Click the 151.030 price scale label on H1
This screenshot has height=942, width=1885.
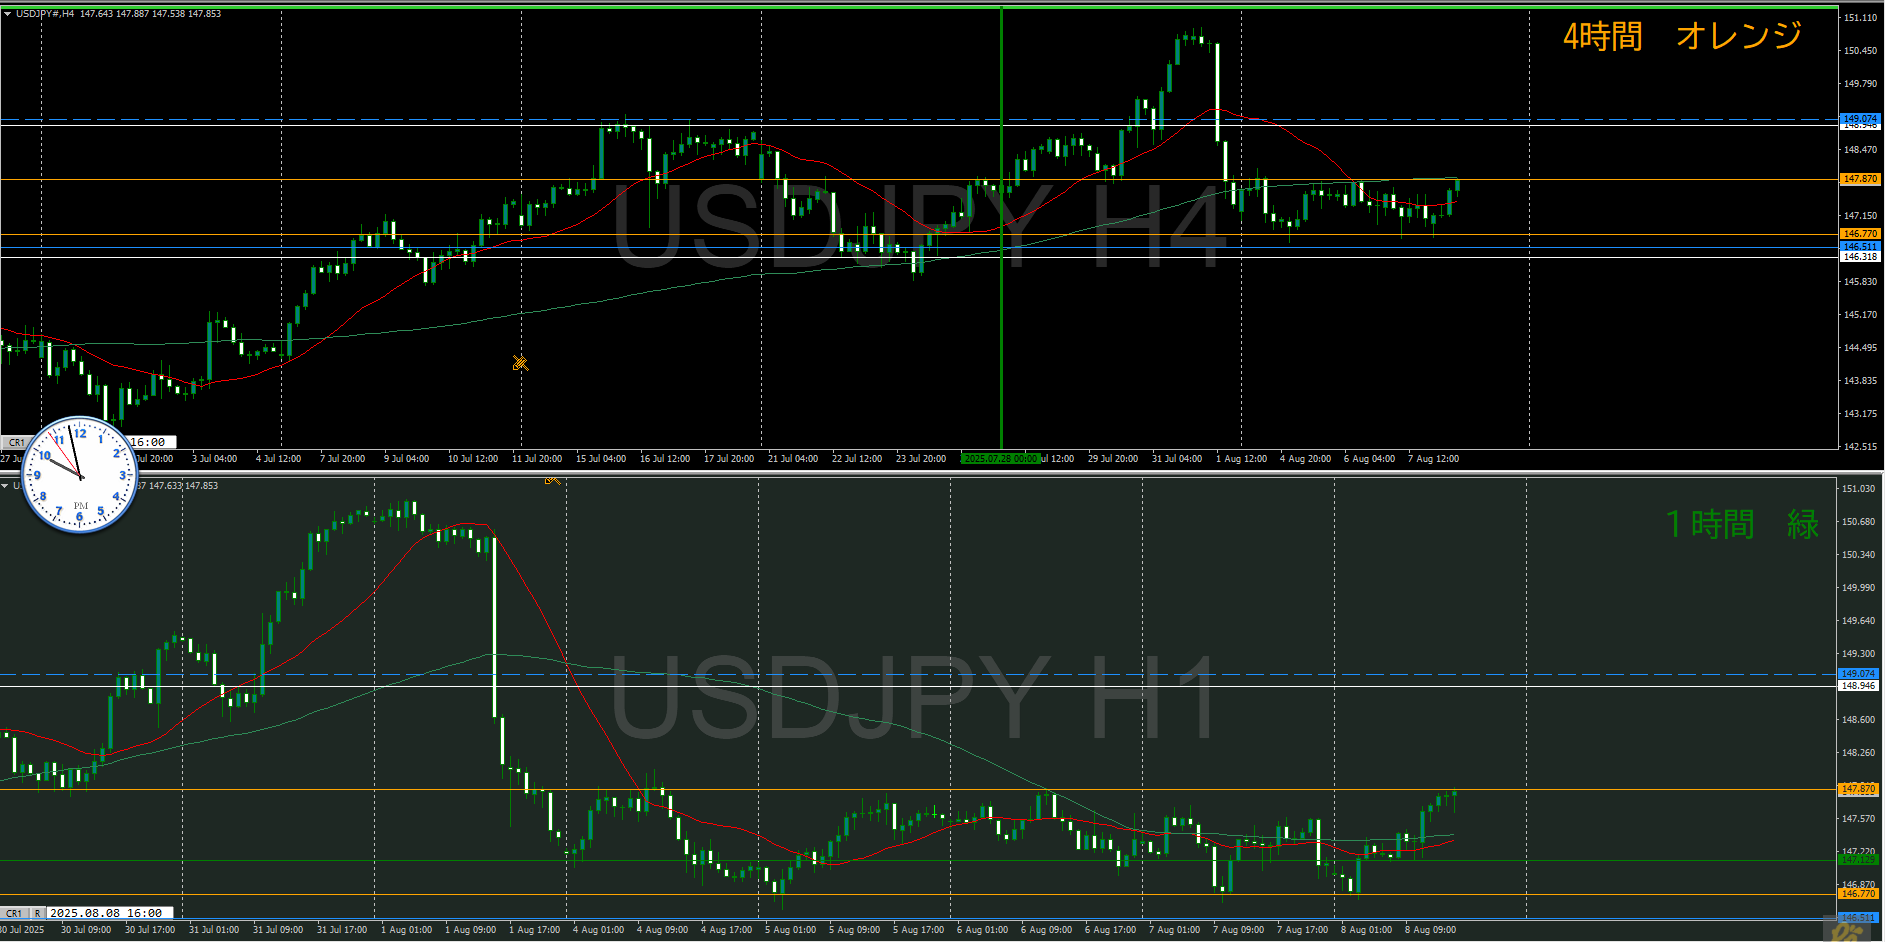pyautogui.click(x=1858, y=489)
